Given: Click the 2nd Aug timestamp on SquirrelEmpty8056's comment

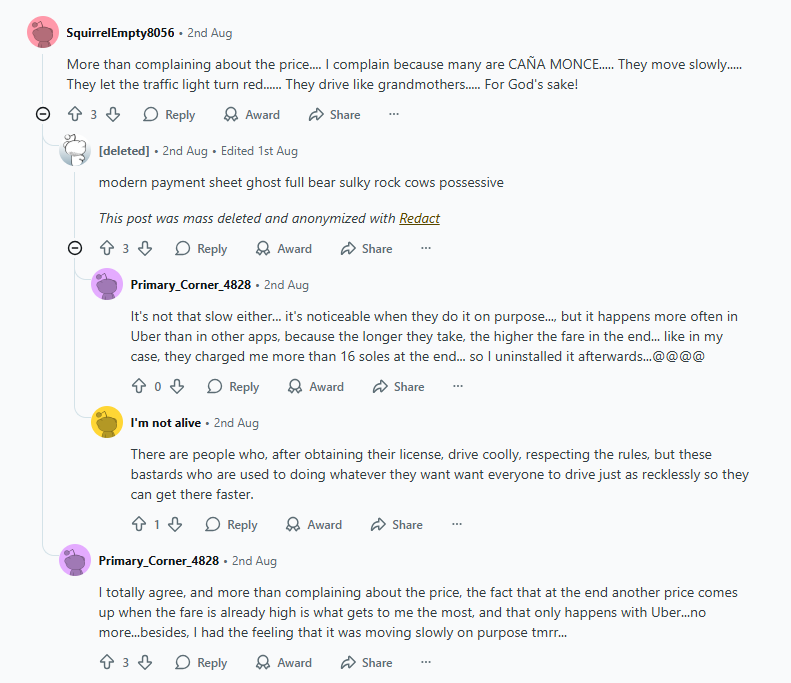Looking at the screenshot, I should (210, 33).
